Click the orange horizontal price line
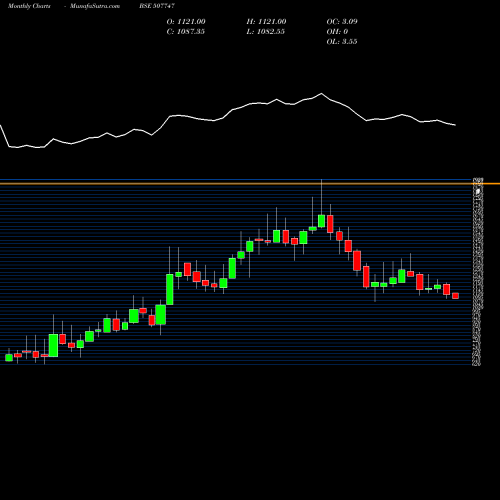This screenshot has height=500, width=500. point(250,184)
